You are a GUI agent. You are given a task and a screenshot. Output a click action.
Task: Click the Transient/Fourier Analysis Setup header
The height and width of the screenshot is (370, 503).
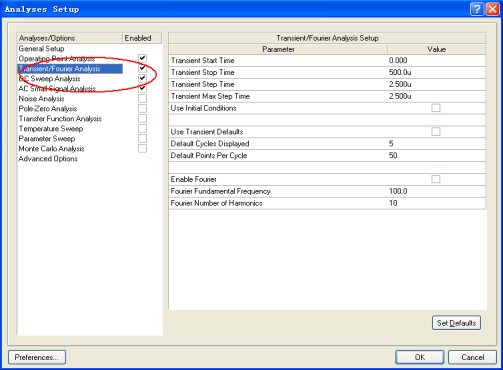327,38
